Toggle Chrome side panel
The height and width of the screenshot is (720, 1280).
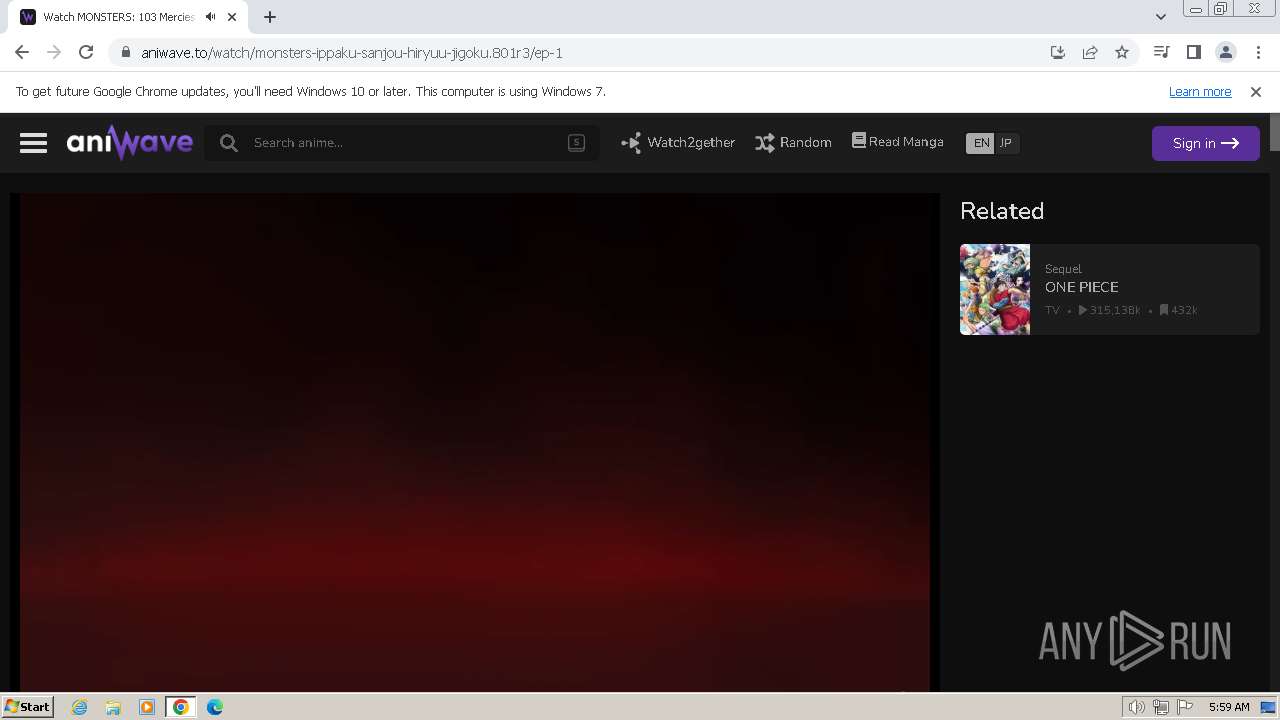pos(1193,52)
